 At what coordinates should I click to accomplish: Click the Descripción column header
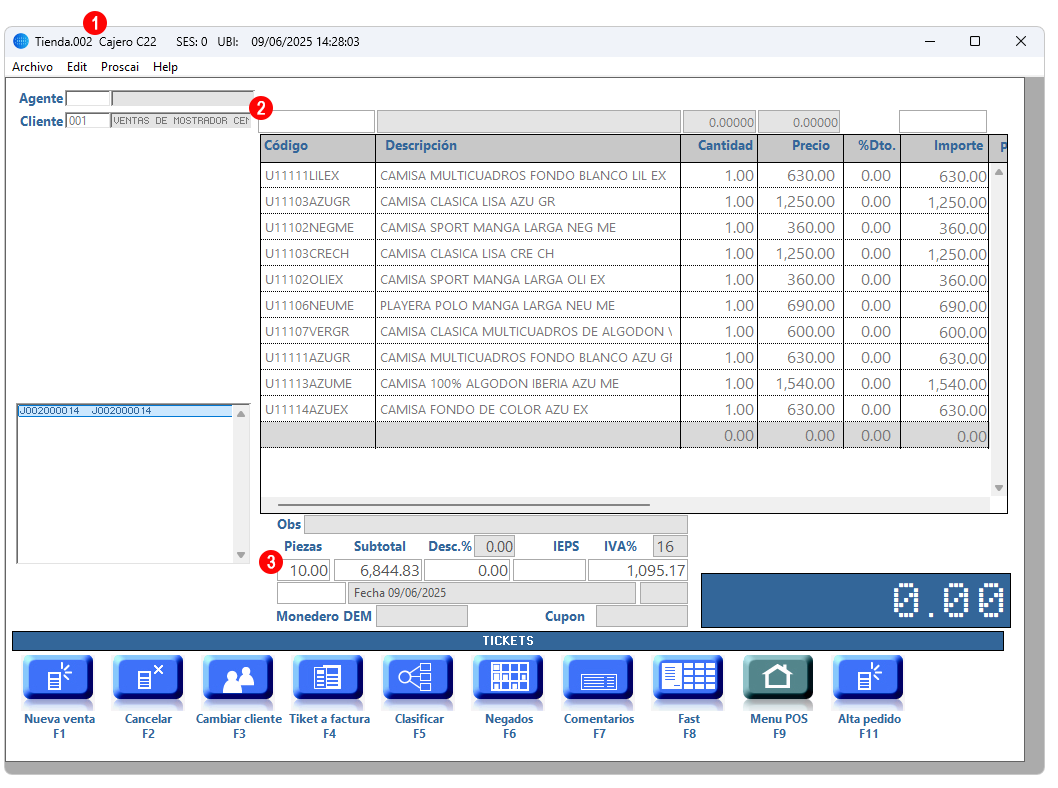[528, 146]
